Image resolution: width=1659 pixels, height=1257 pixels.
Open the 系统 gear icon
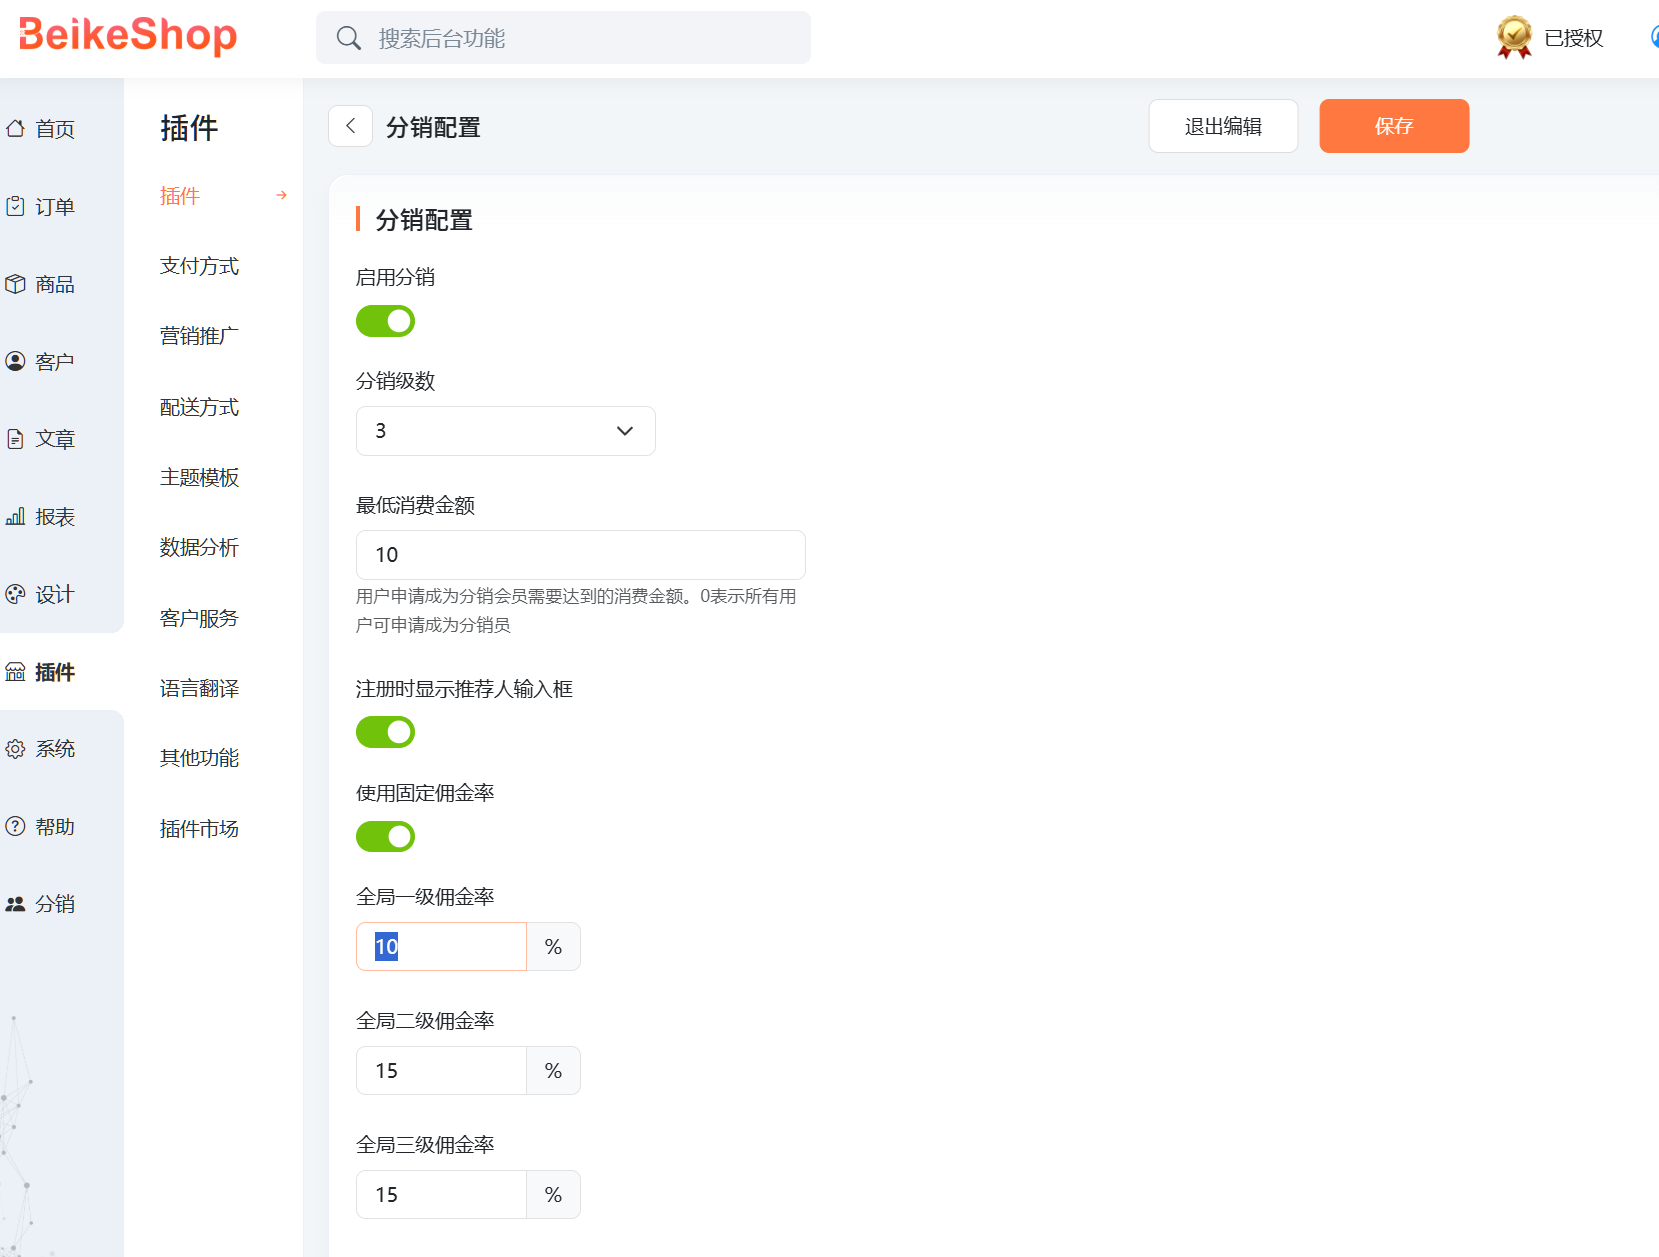coord(15,749)
